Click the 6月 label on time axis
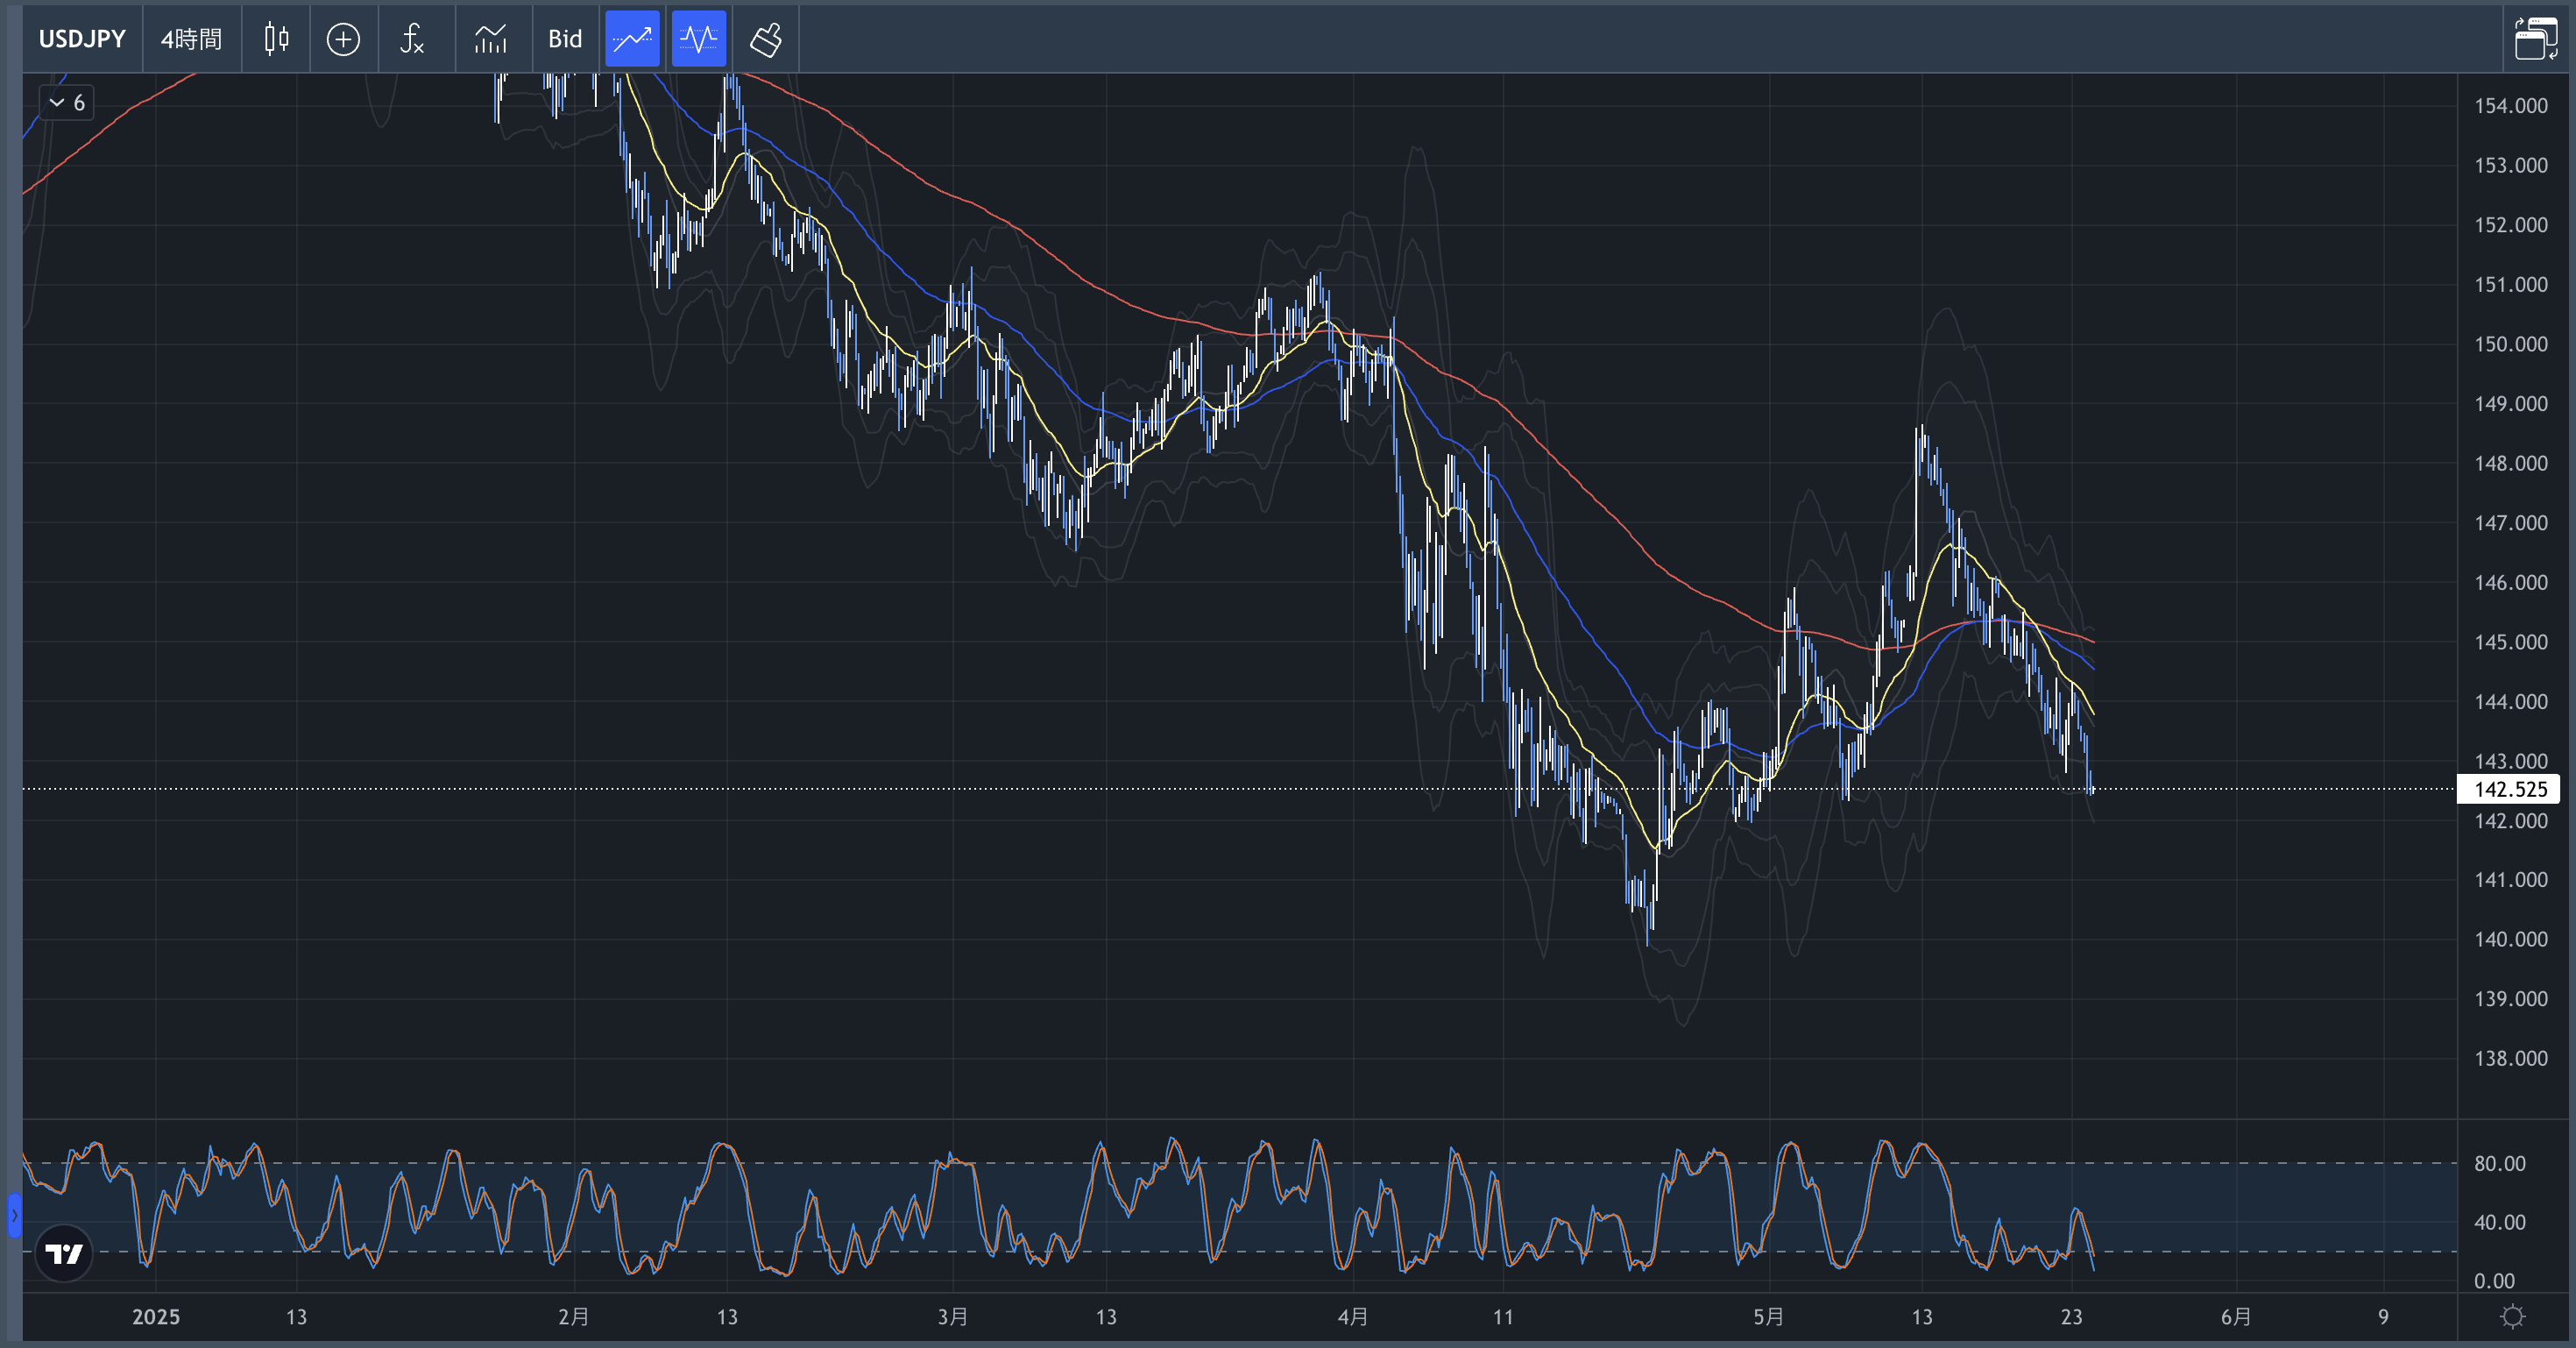This screenshot has width=2576, height=1348. [x=2236, y=1317]
